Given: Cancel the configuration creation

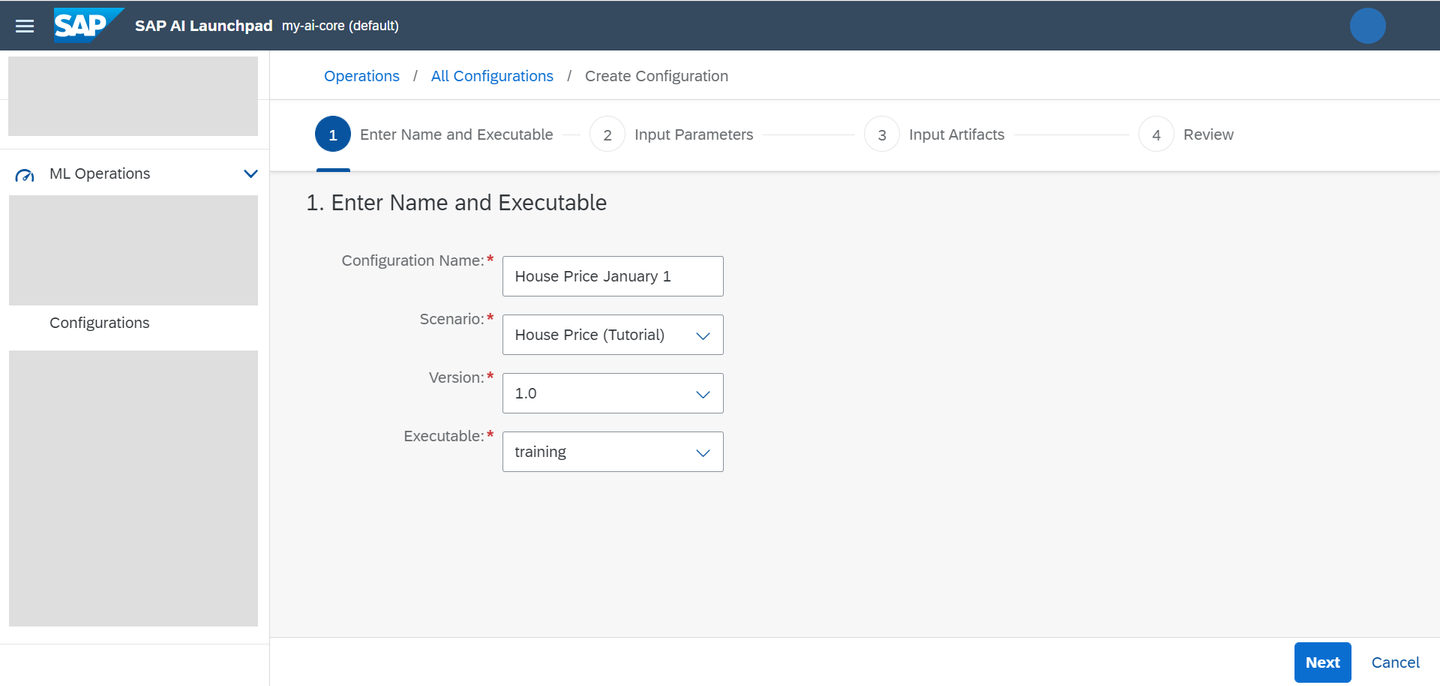Looking at the screenshot, I should (x=1395, y=662).
